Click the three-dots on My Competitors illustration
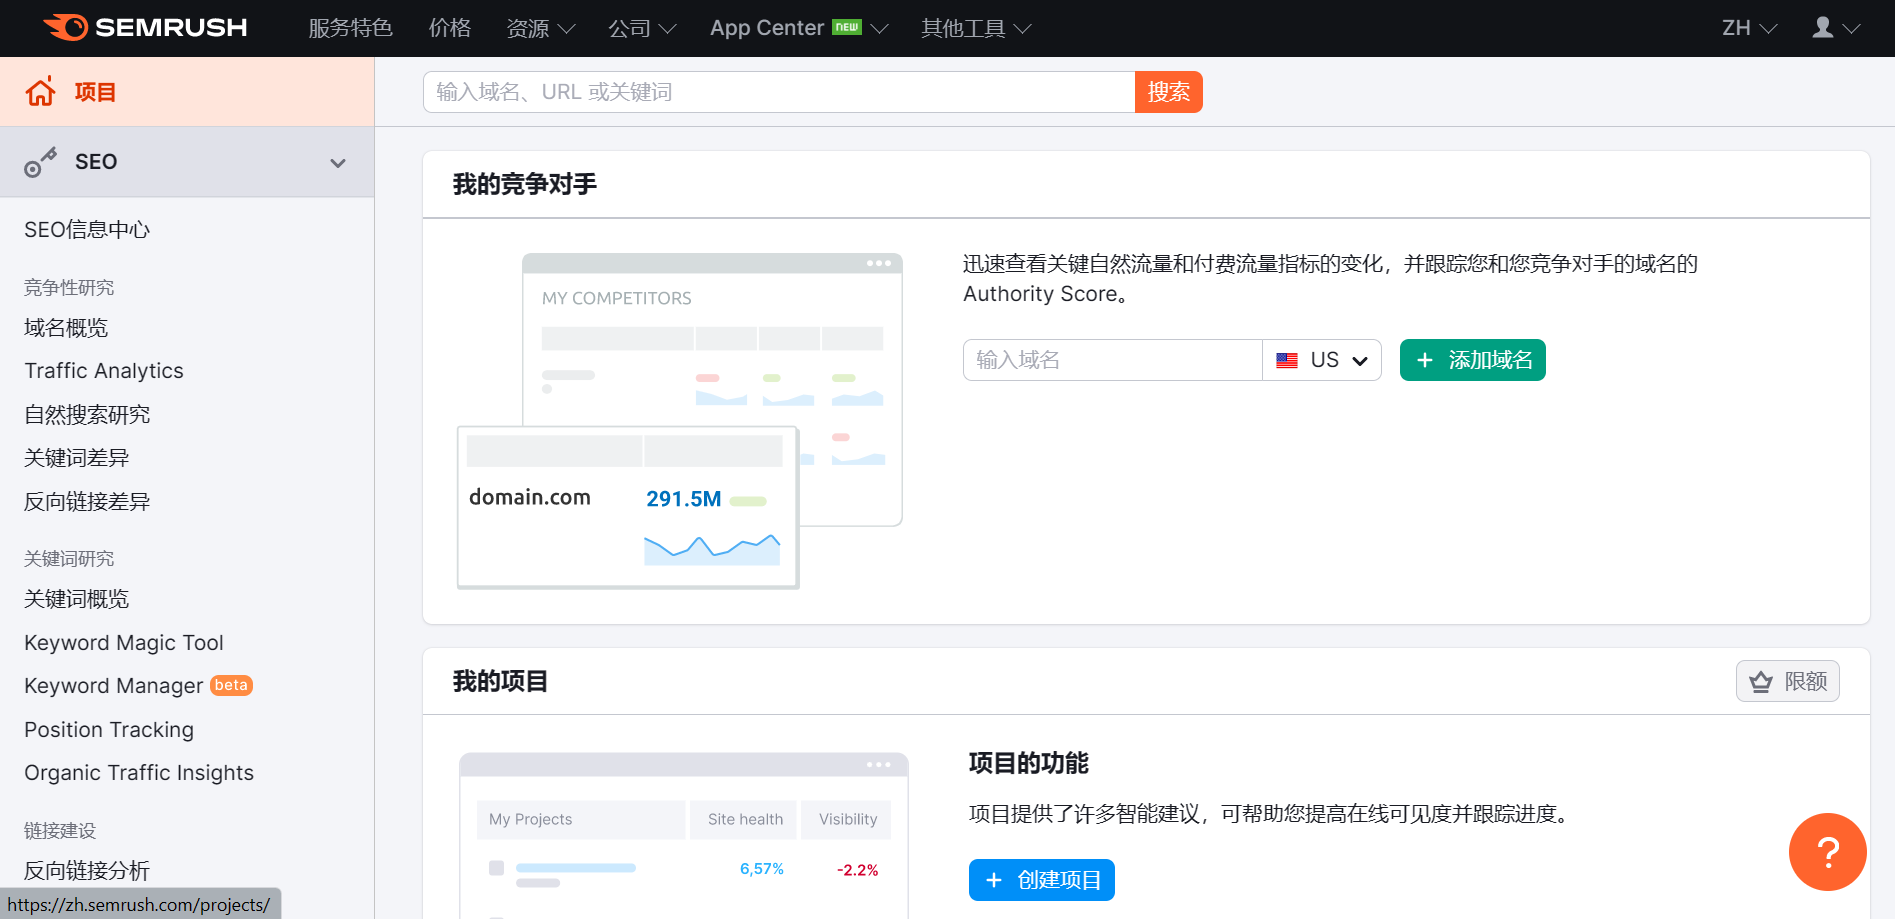The height and width of the screenshot is (919, 1895). coord(879,263)
